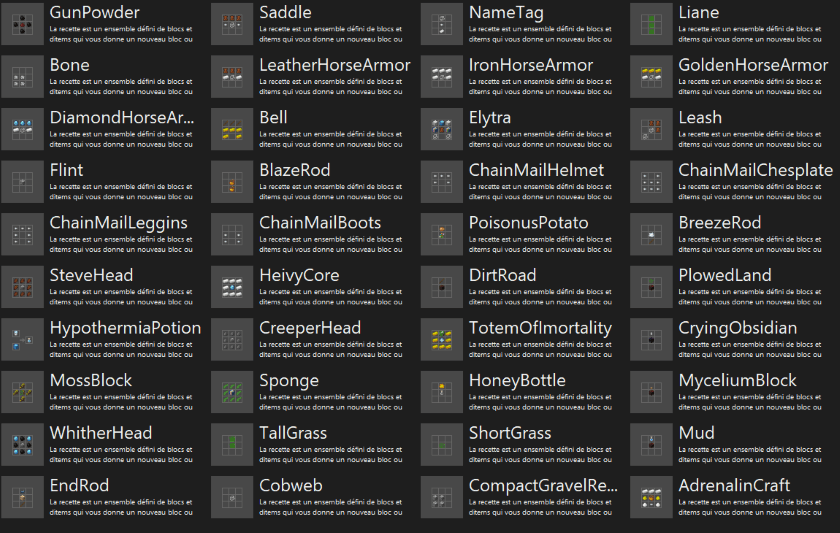The image size is (840, 533).
Task: Click the TallGrass recipe icon
Action: click(232, 444)
